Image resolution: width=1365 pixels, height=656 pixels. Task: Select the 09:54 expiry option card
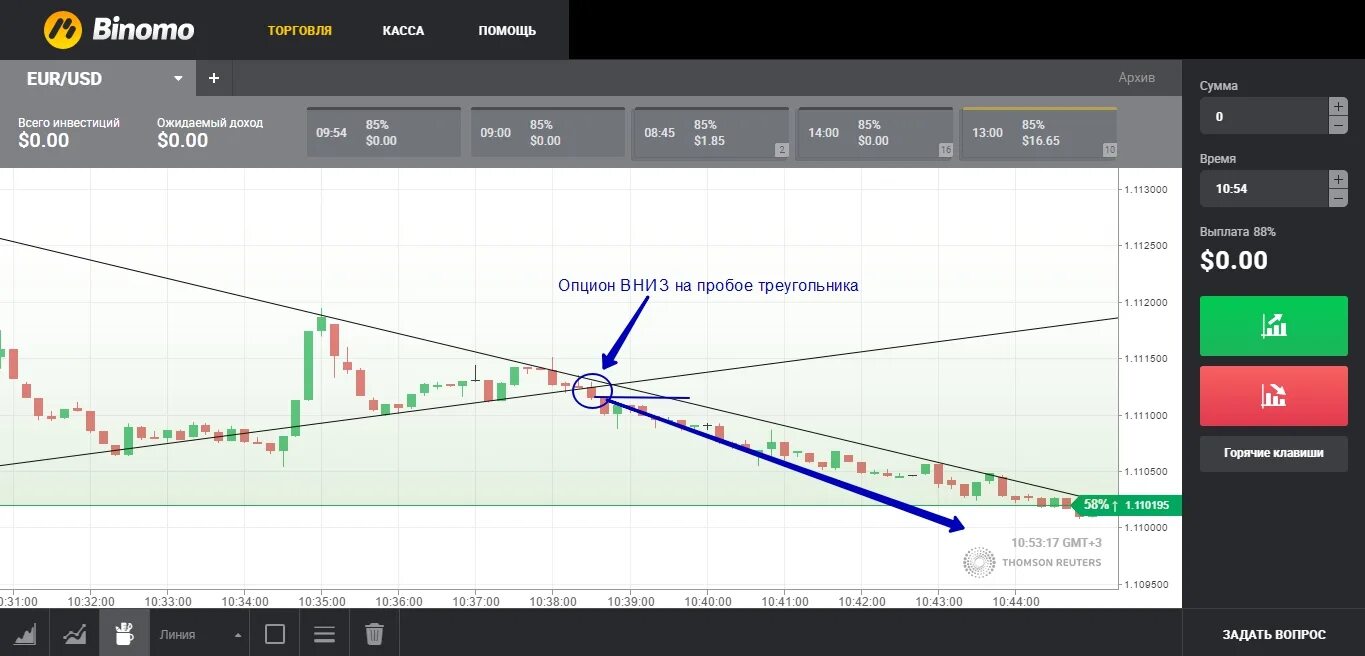tap(384, 132)
